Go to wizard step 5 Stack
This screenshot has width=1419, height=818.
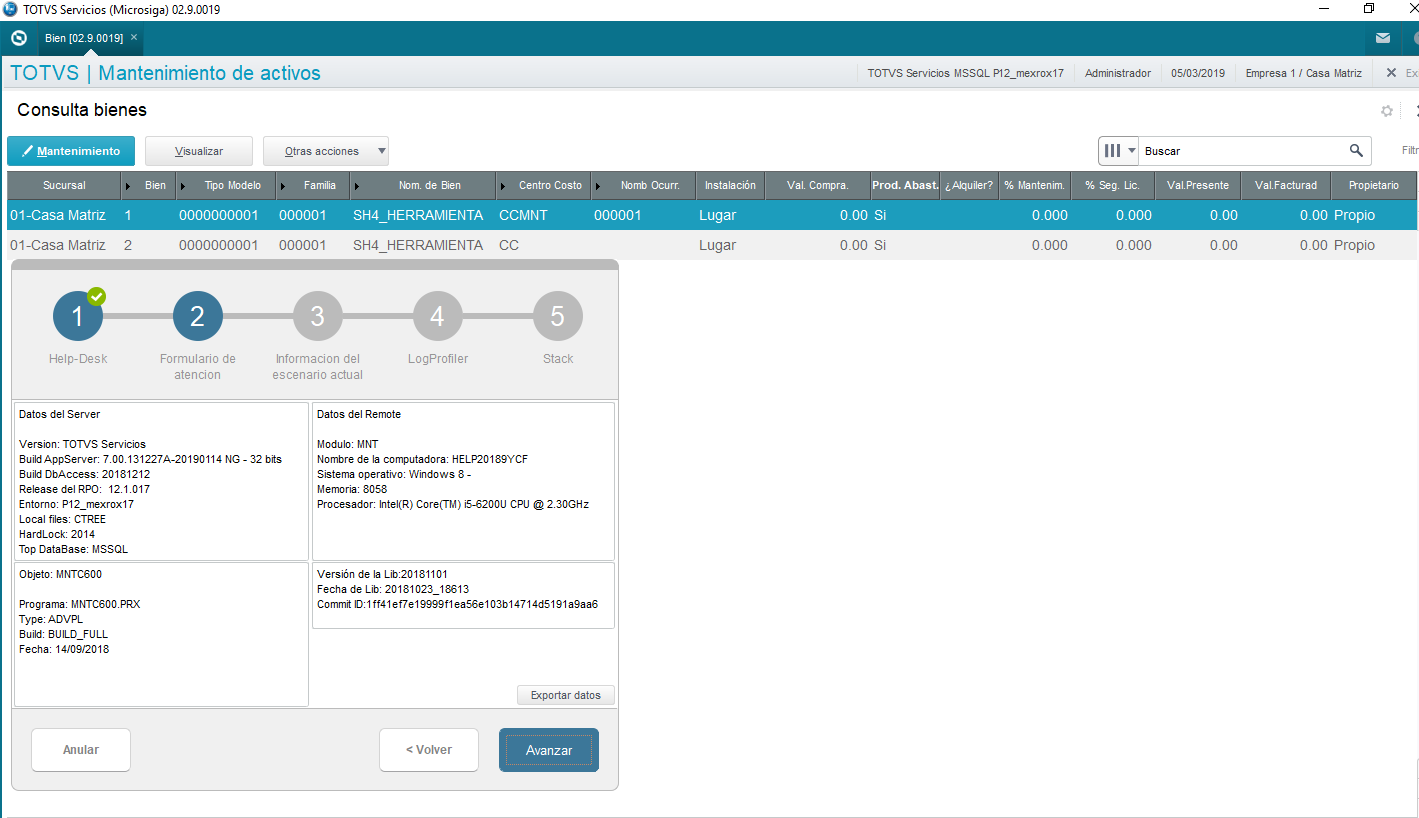click(558, 317)
